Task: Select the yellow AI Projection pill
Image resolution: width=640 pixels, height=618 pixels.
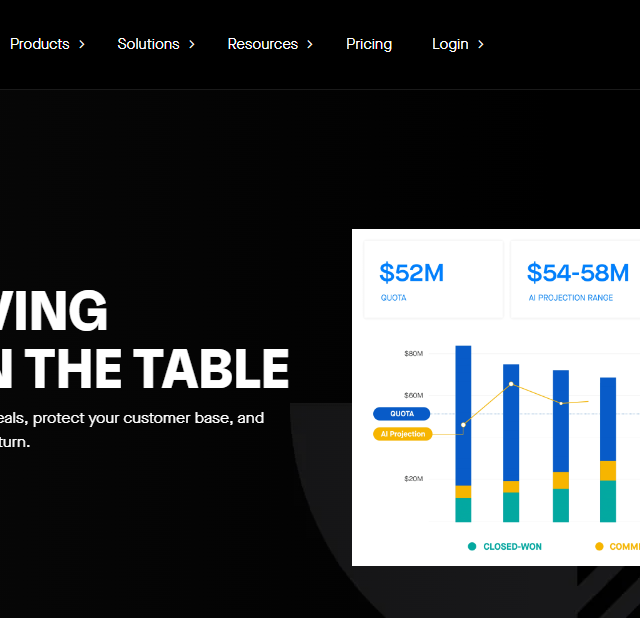Action: click(402, 434)
